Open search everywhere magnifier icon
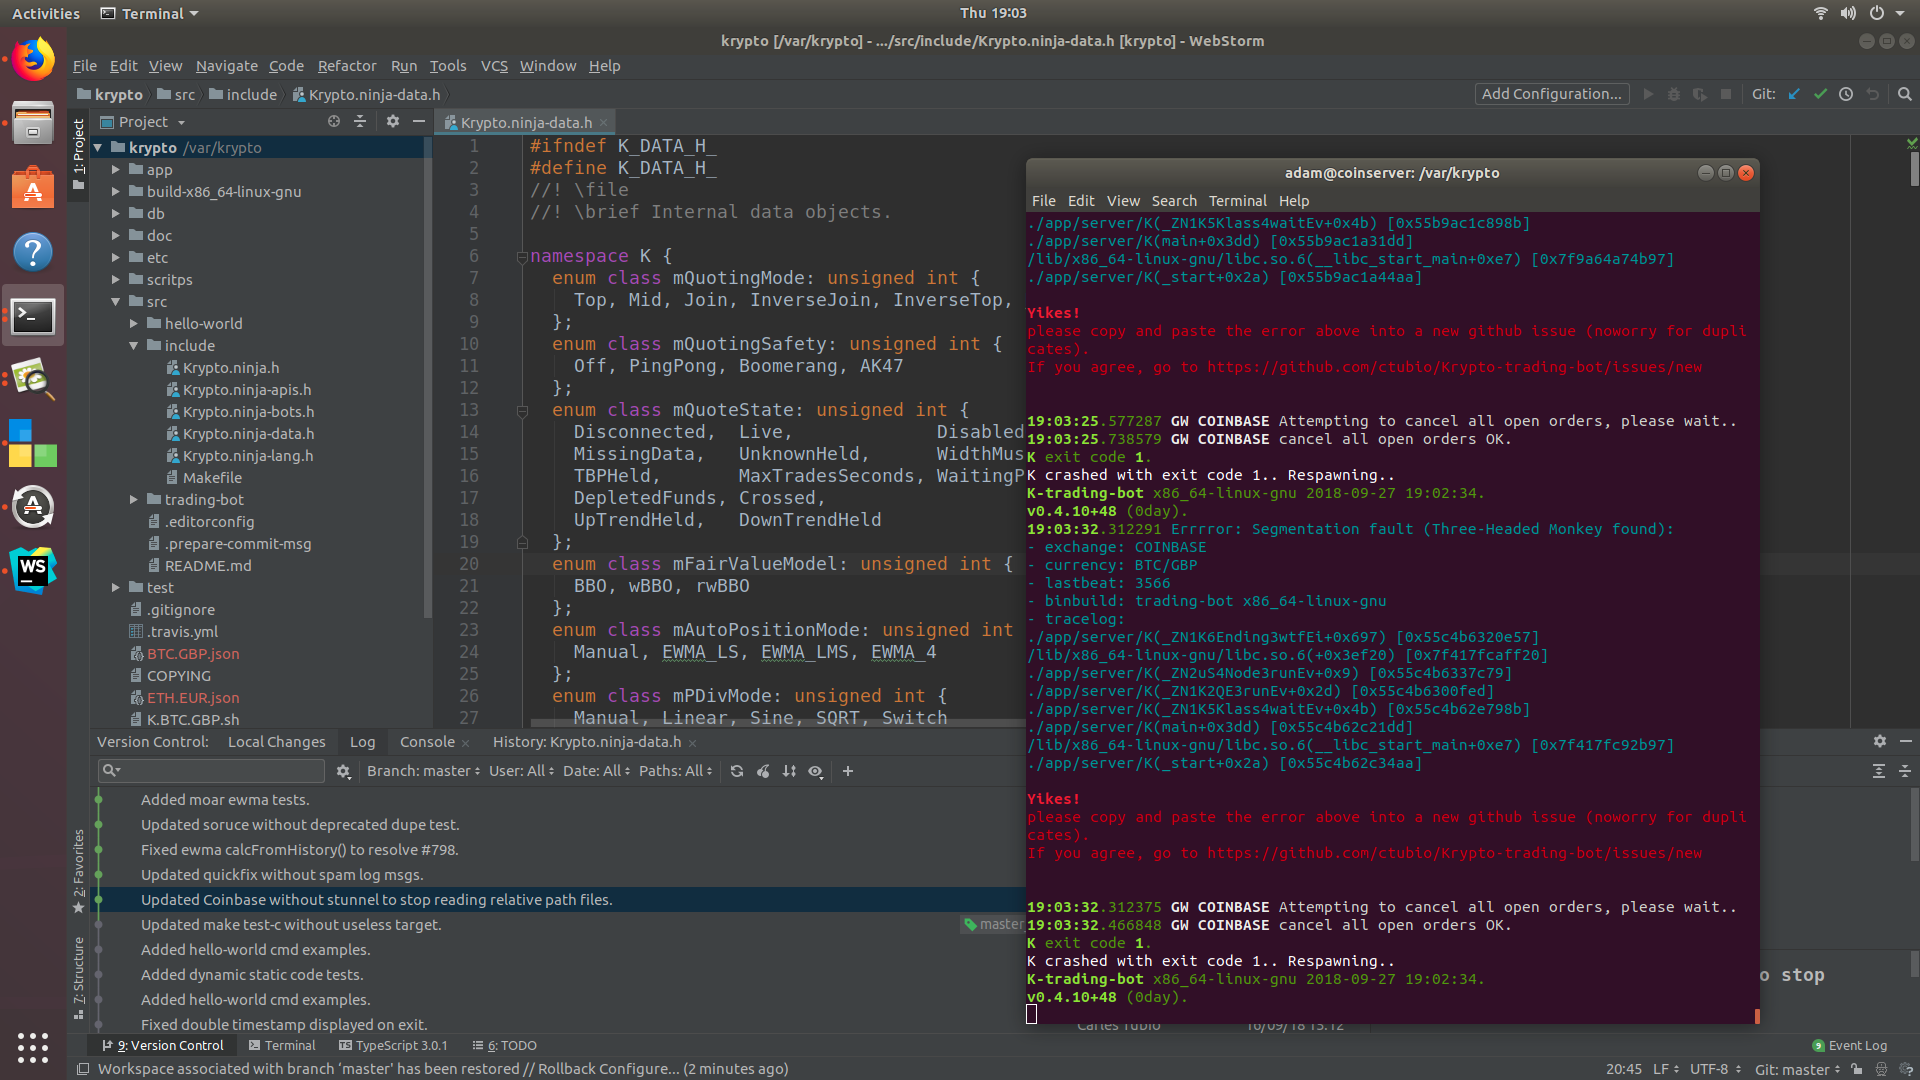 (x=1904, y=94)
